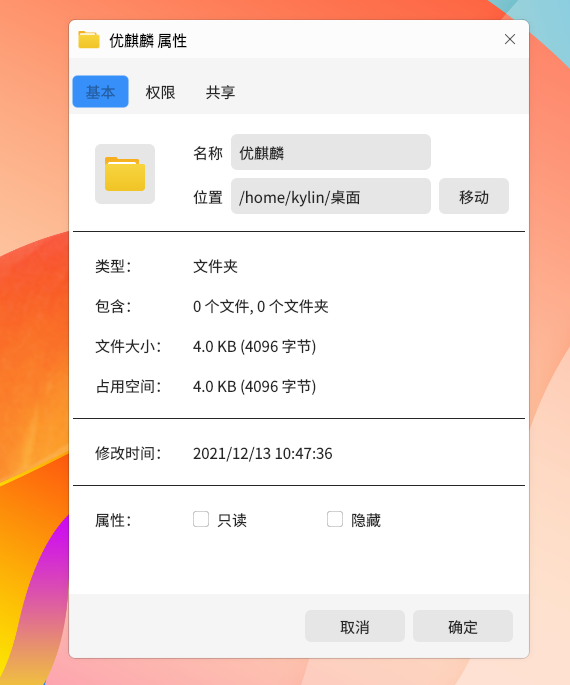Close the 优麒麟 属性 dialog

coord(510,39)
